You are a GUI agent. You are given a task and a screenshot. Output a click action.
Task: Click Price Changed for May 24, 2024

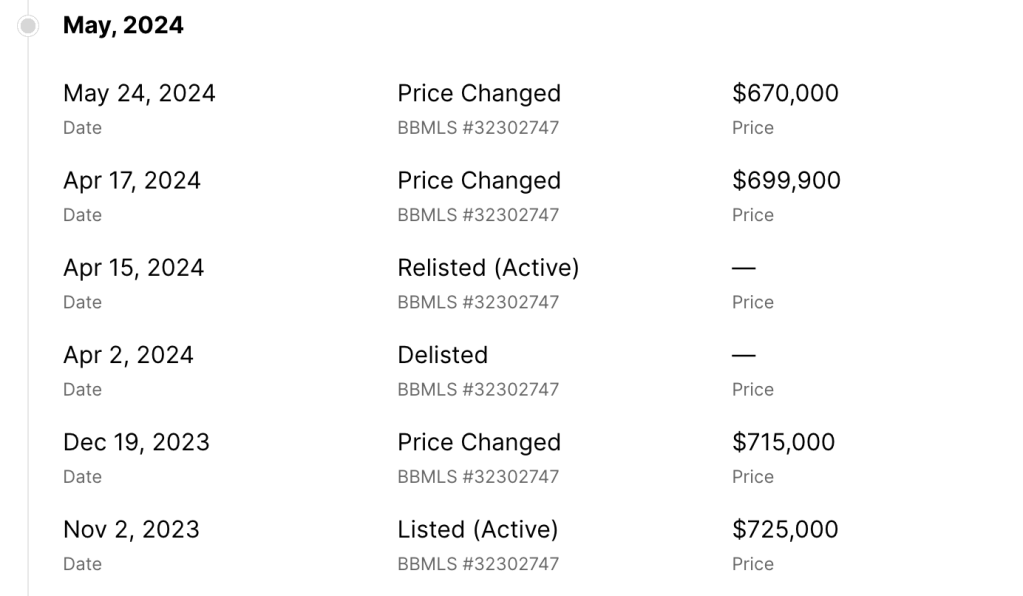(x=479, y=93)
